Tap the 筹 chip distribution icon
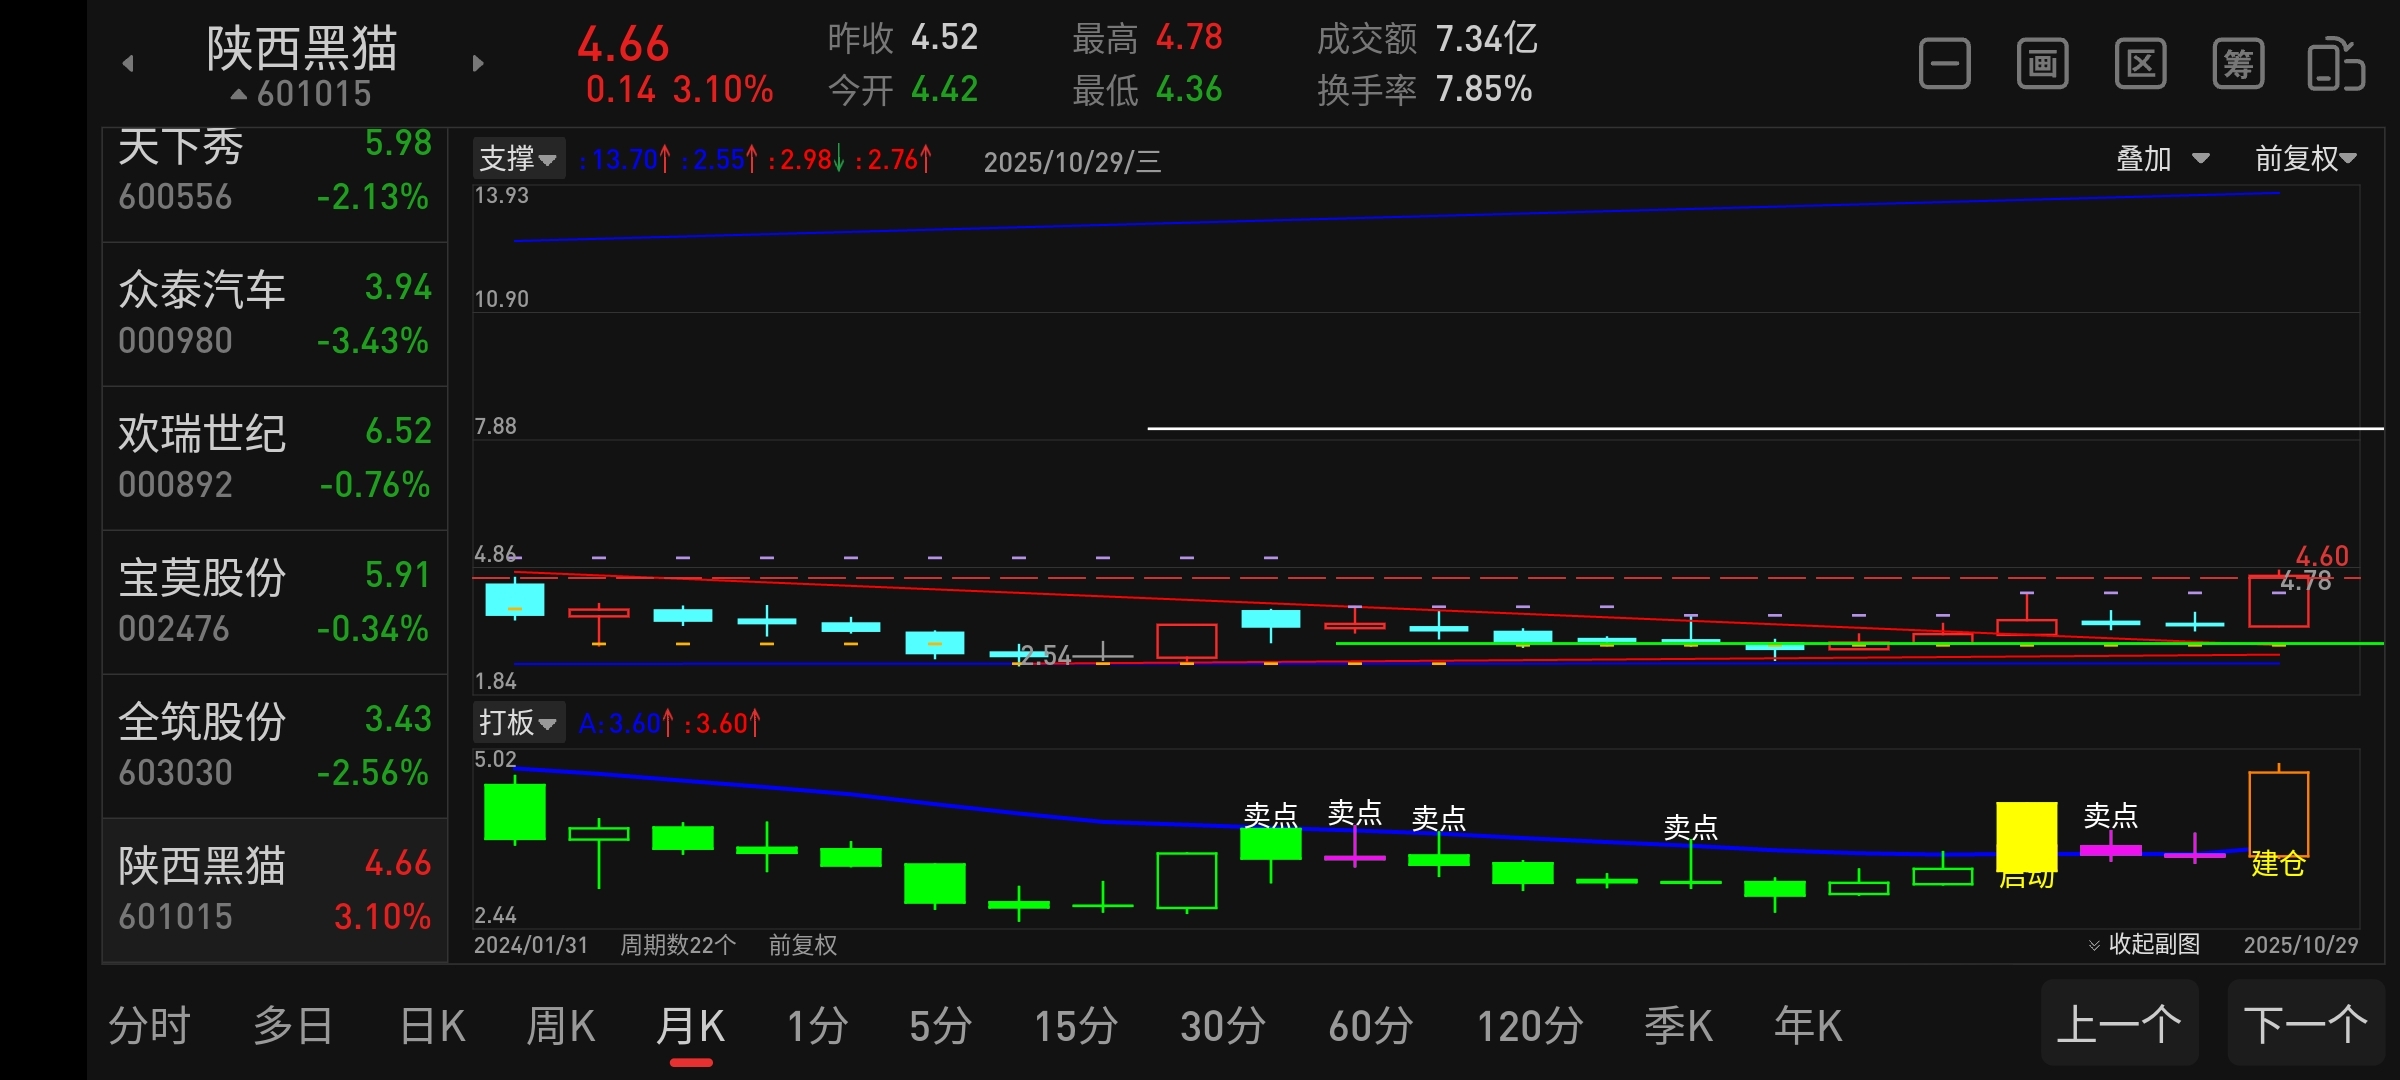Viewport: 2400px width, 1080px height. tap(2238, 65)
